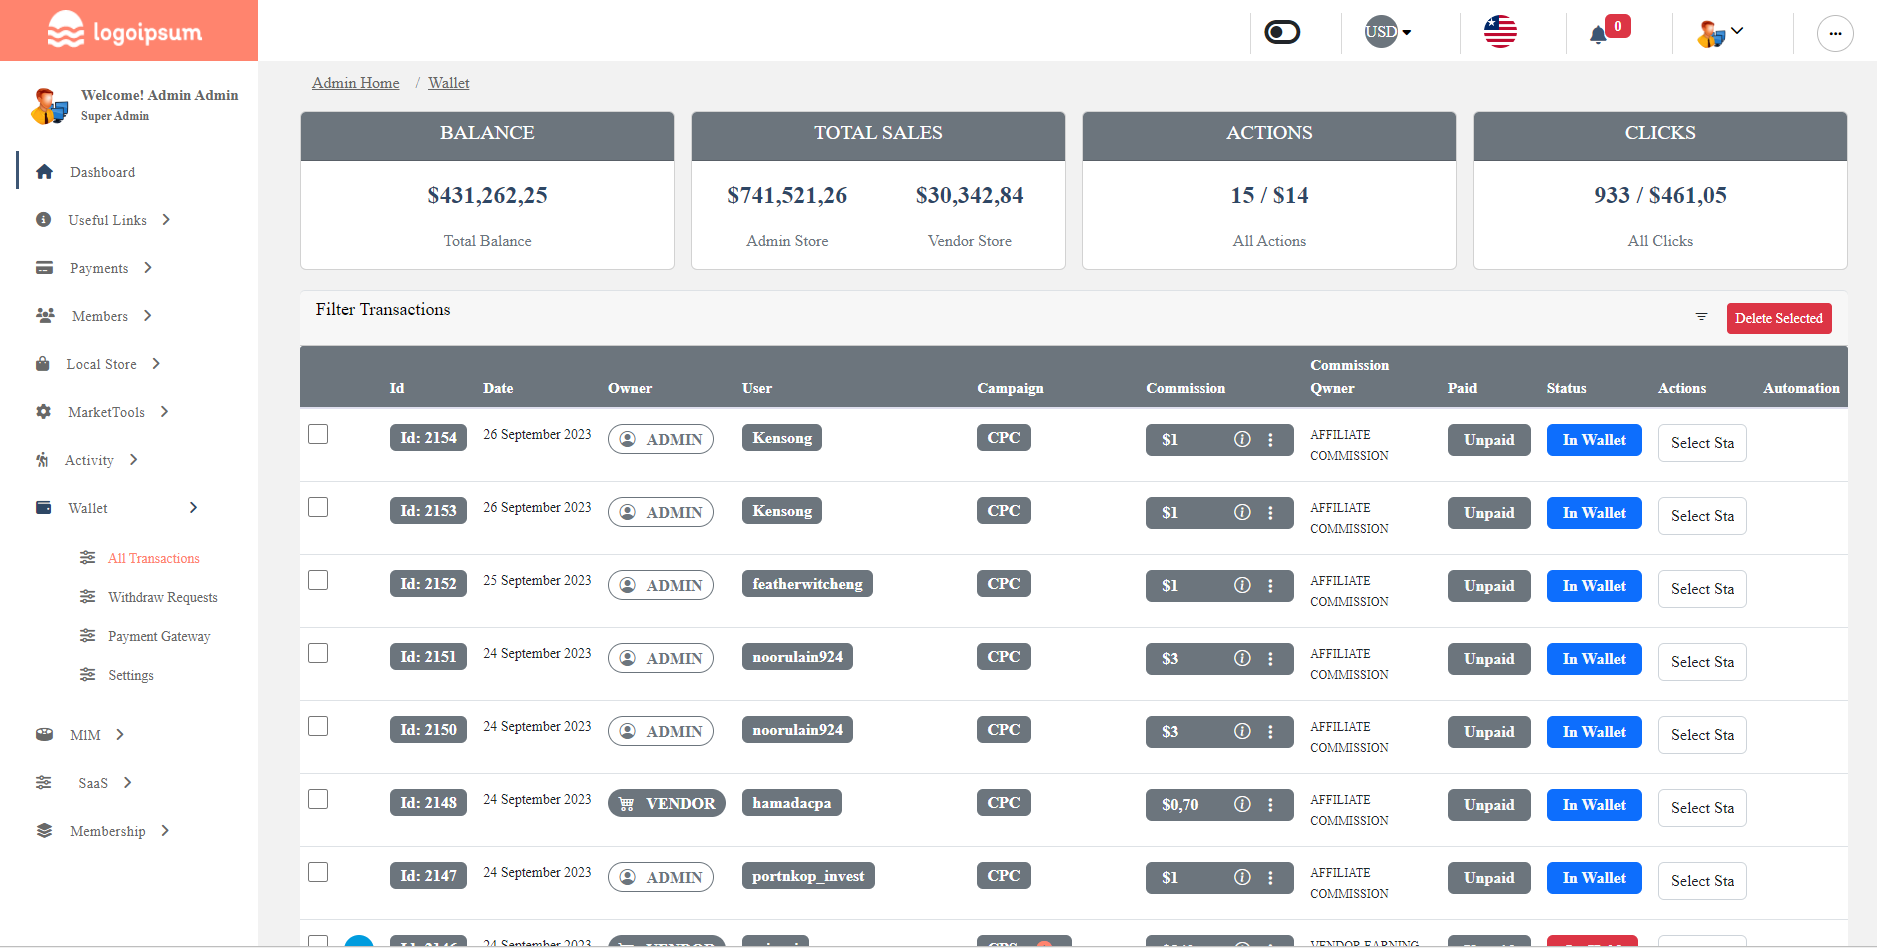
Task: Open the USD currency dropdown
Action: point(1387,31)
